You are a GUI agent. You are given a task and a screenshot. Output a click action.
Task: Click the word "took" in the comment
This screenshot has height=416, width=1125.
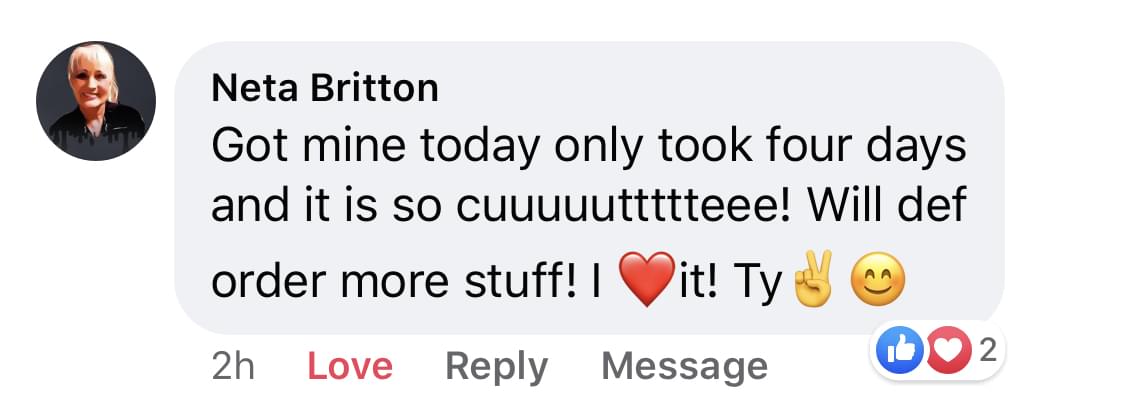coord(708,147)
